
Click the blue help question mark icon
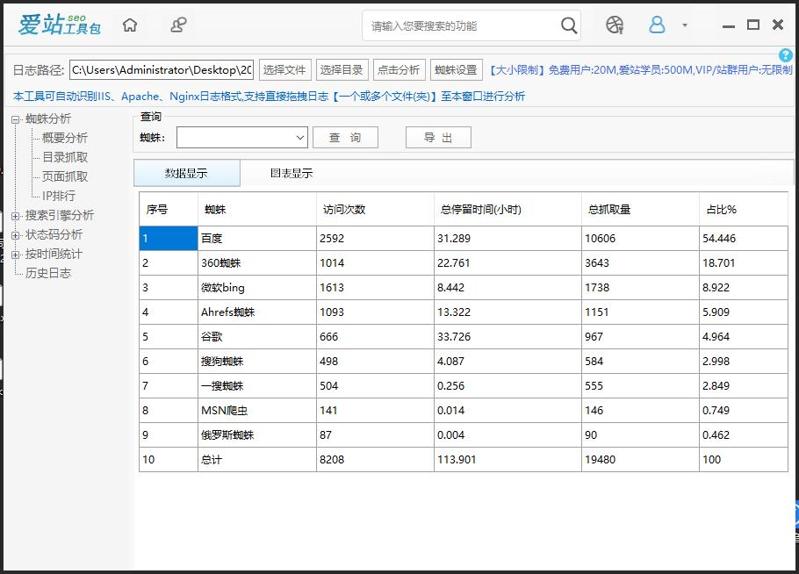coord(786,55)
